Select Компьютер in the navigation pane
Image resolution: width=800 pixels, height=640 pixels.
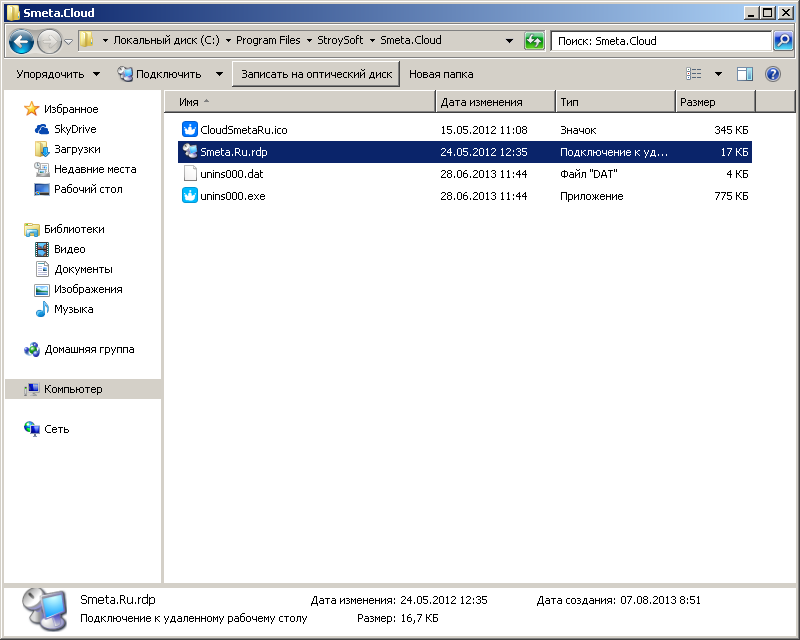pyautogui.click(x=73, y=389)
